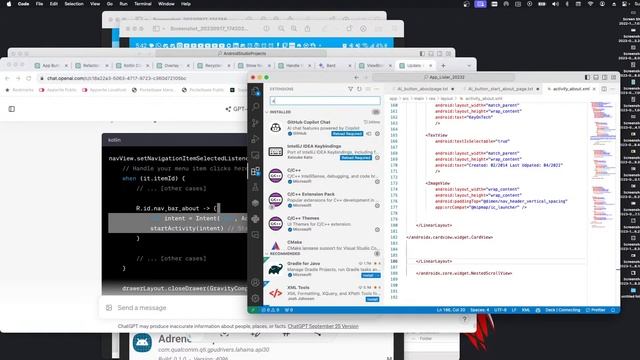Viewport: 640px width, 360px height.
Task: Click UTF-8 encoding in status bar
Action: (500, 310)
